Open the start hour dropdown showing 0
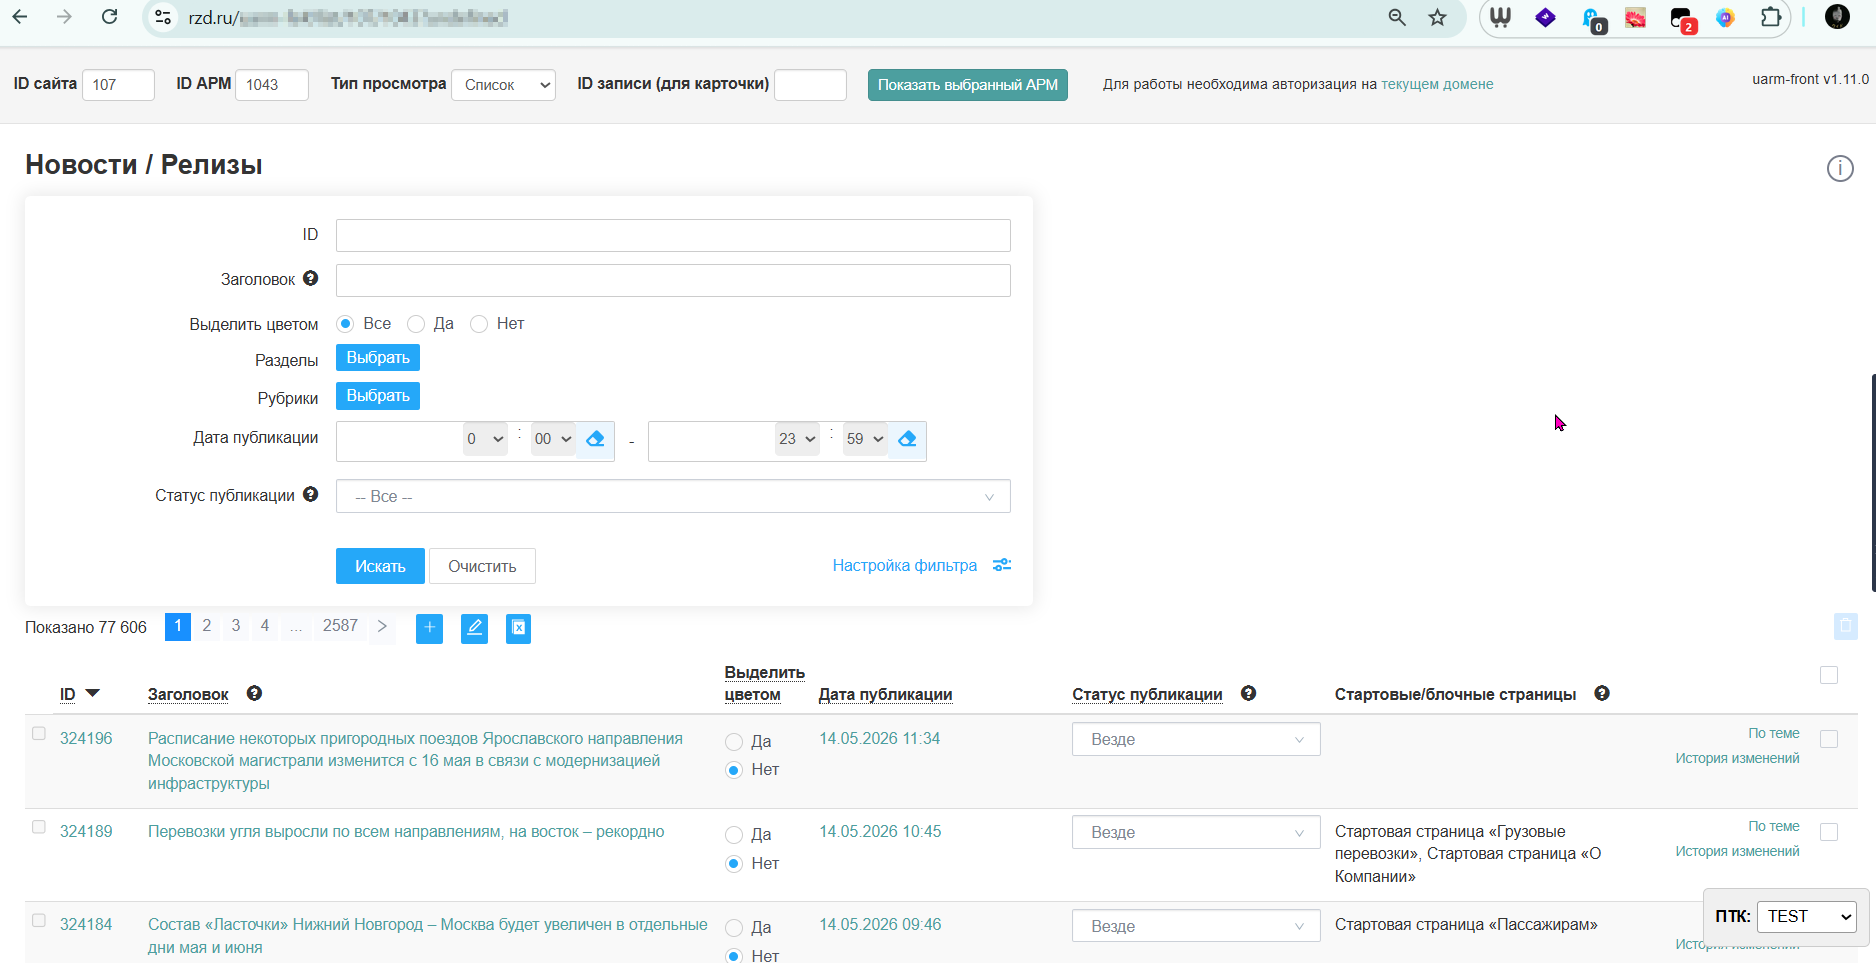The height and width of the screenshot is (963, 1876). click(485, 439)
